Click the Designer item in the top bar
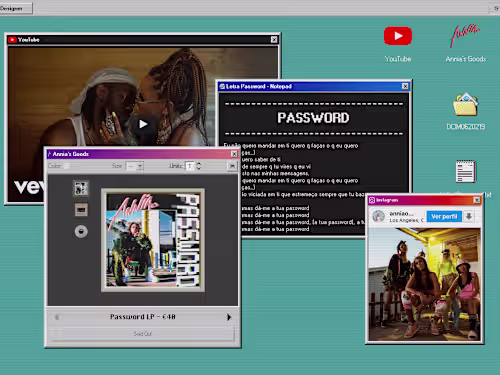This screenshot has height=375, width=500. 16,8
